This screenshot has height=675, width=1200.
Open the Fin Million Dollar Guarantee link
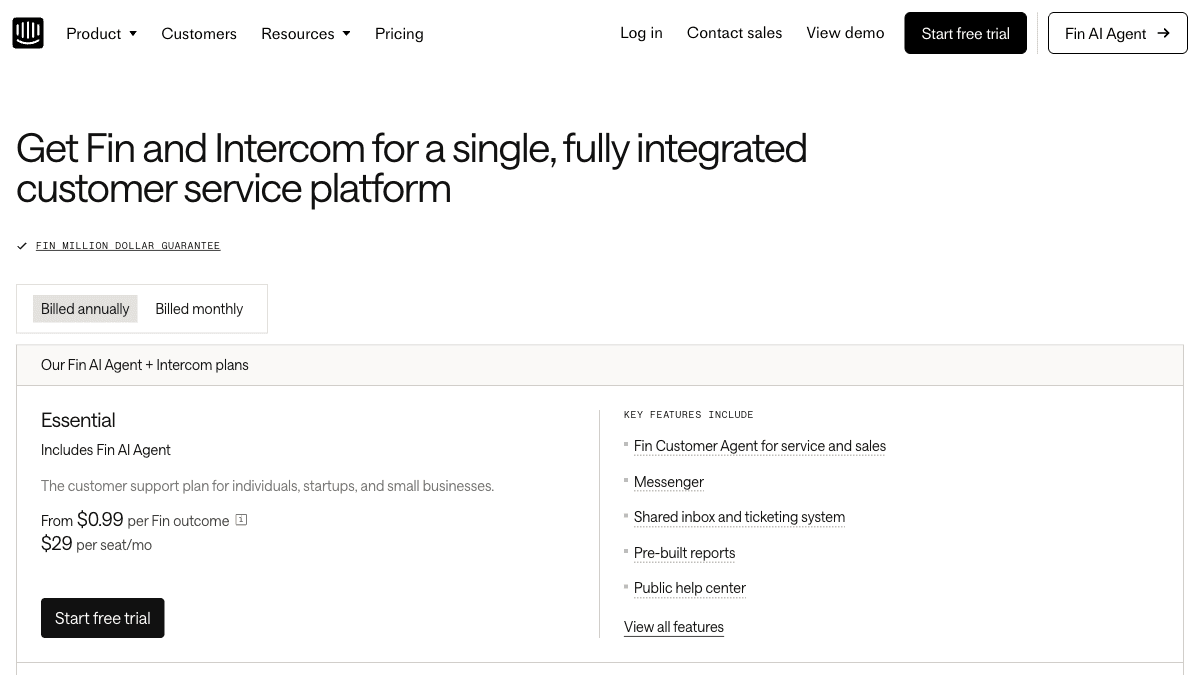(128, 245)
